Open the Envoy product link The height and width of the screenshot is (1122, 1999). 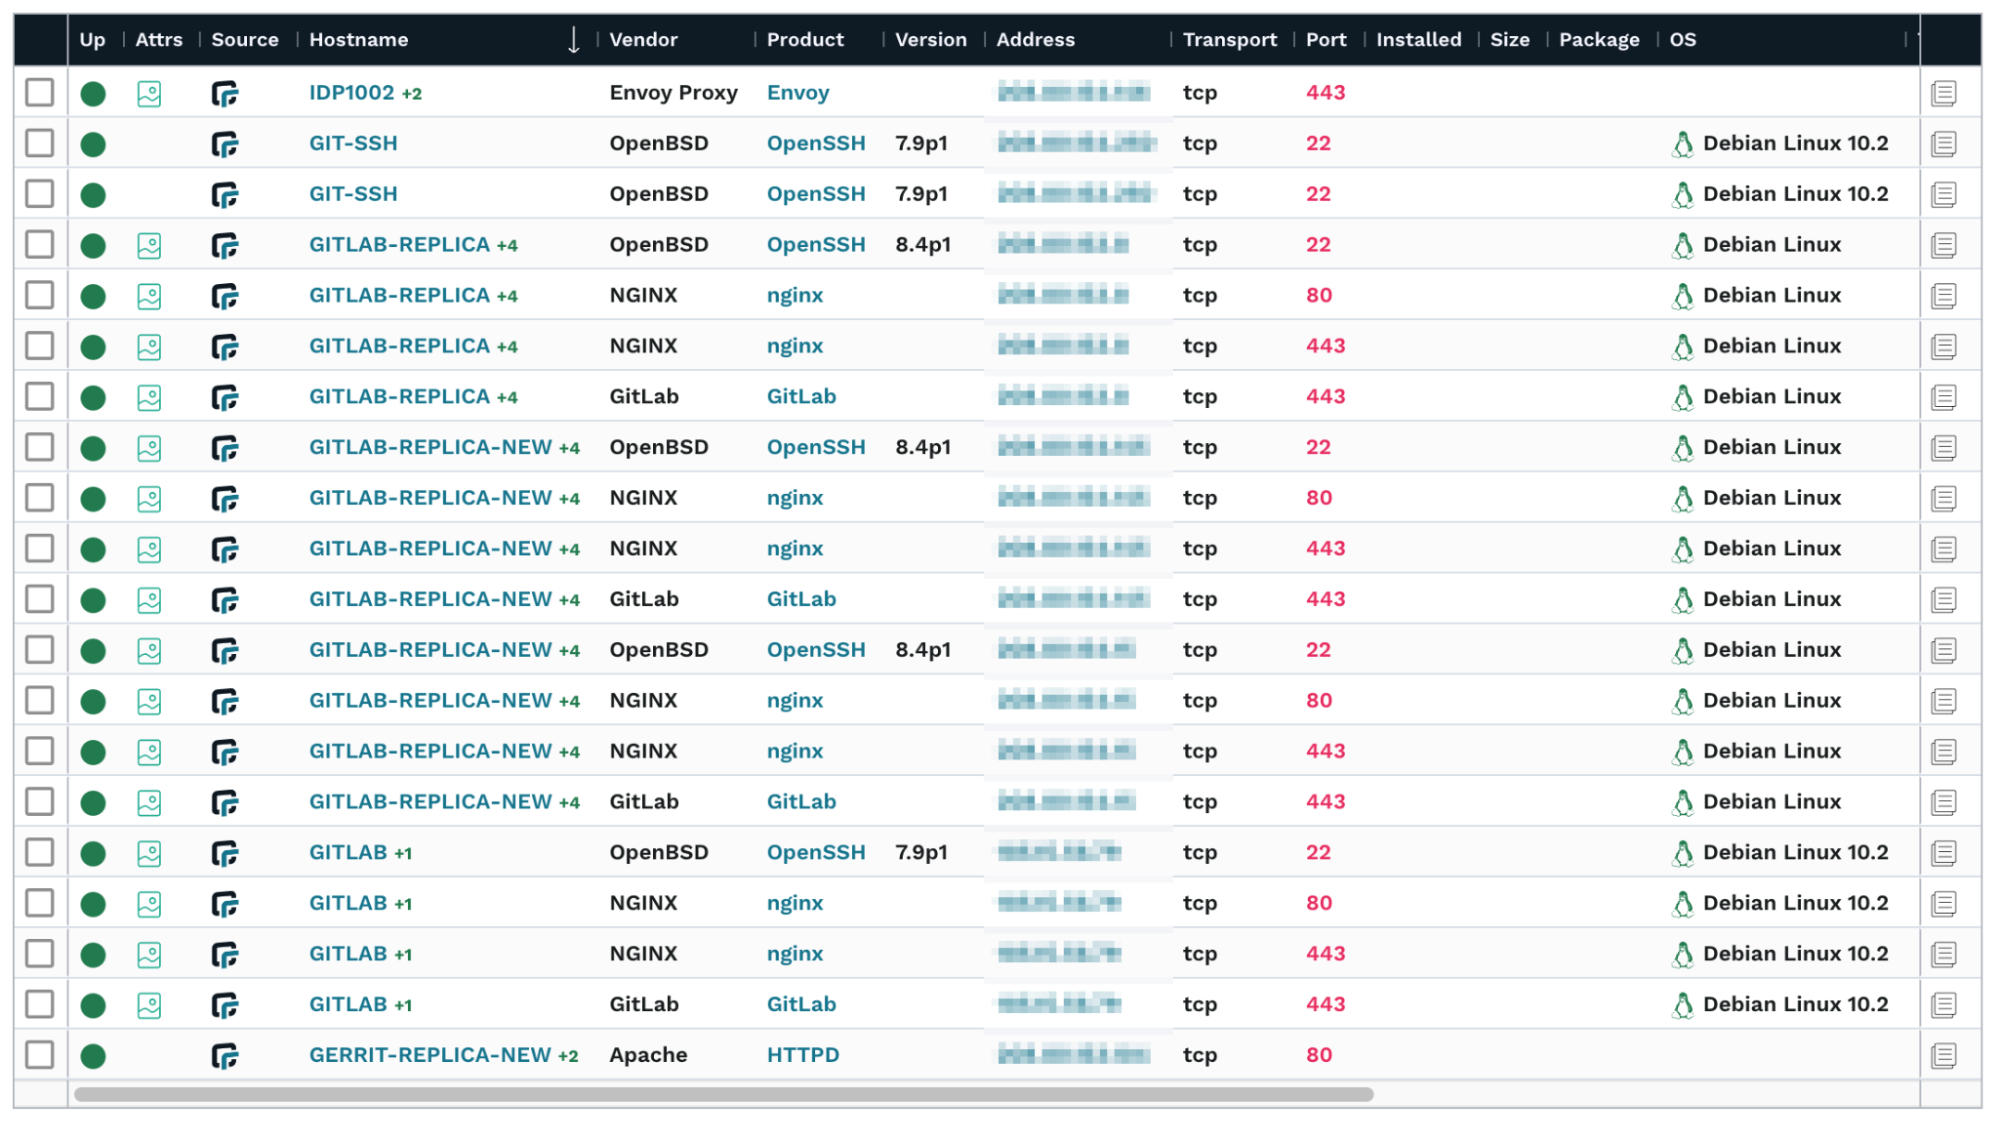[797, 92]
